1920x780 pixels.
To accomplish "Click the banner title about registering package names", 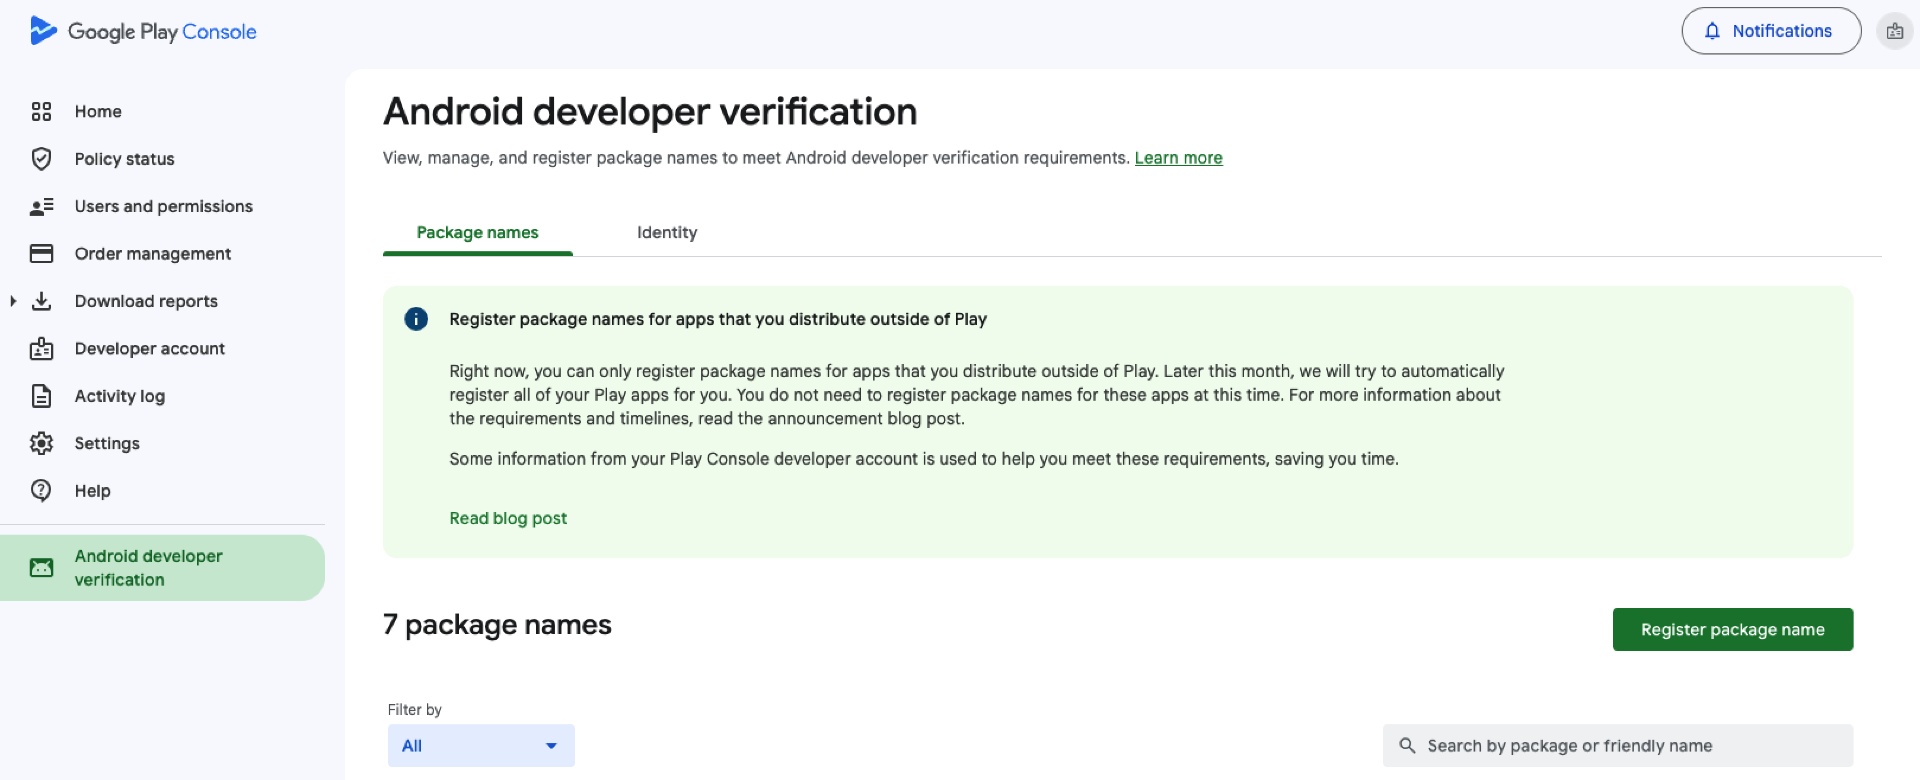I will (x=718, y=319).
